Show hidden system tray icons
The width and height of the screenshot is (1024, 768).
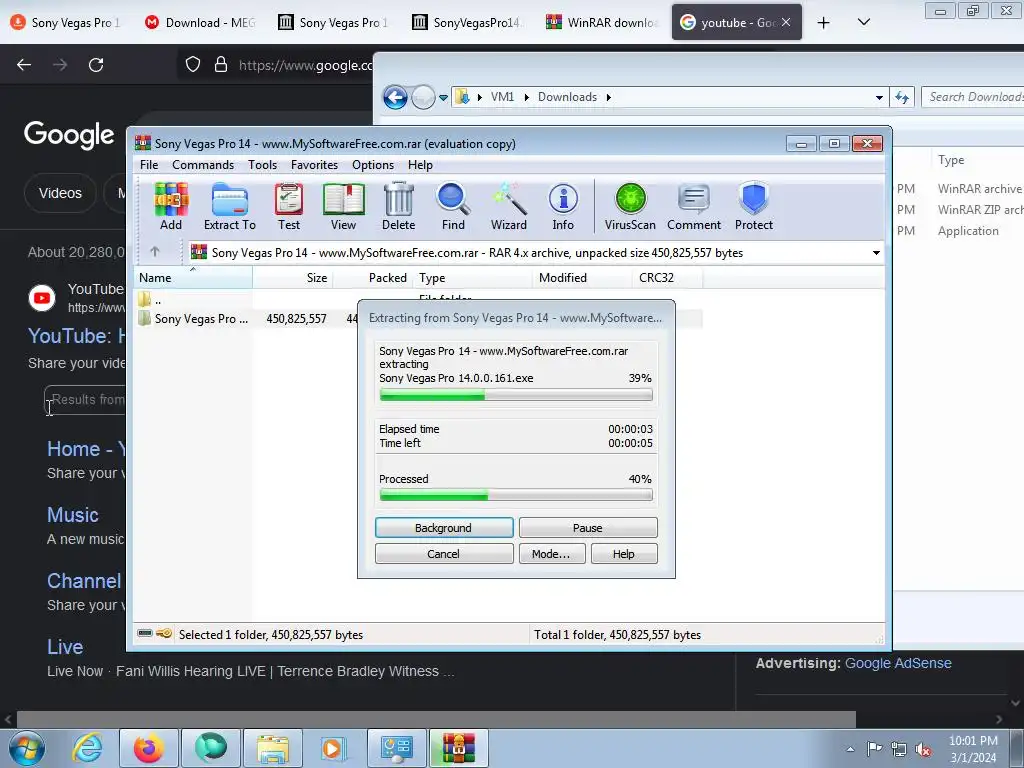click(x=850, y=749)
